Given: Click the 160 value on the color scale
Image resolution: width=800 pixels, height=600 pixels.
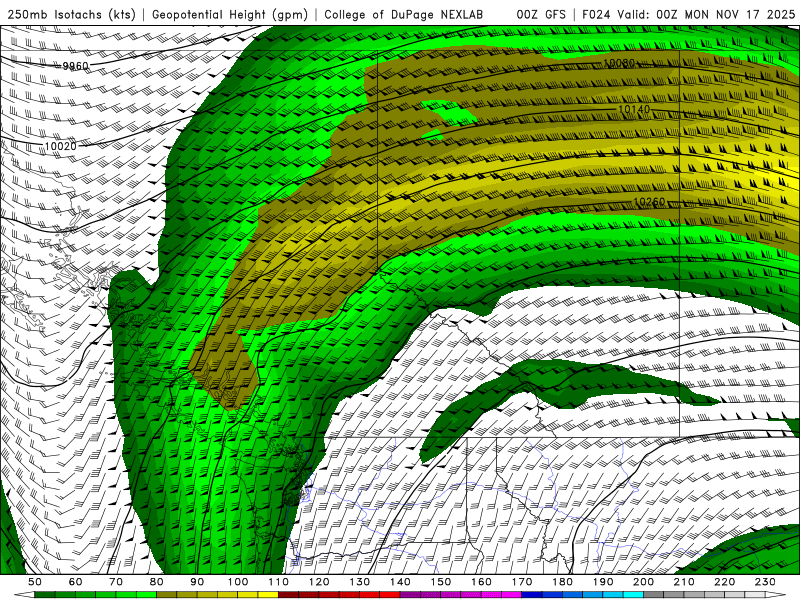Looking at the screenshot, I should (481, 582).
